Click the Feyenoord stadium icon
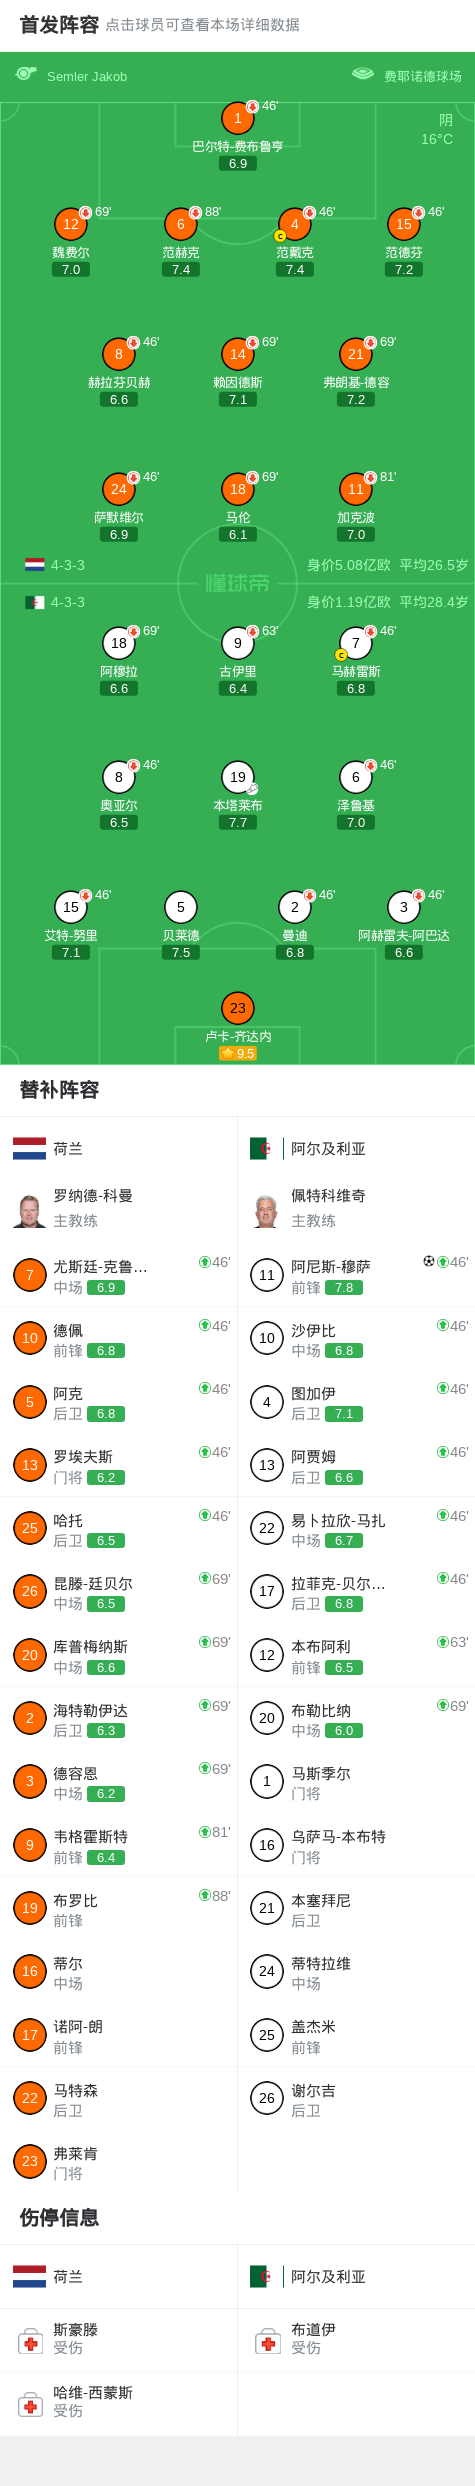This screenshot has height=2486, width=475. [x=363, y=74]
